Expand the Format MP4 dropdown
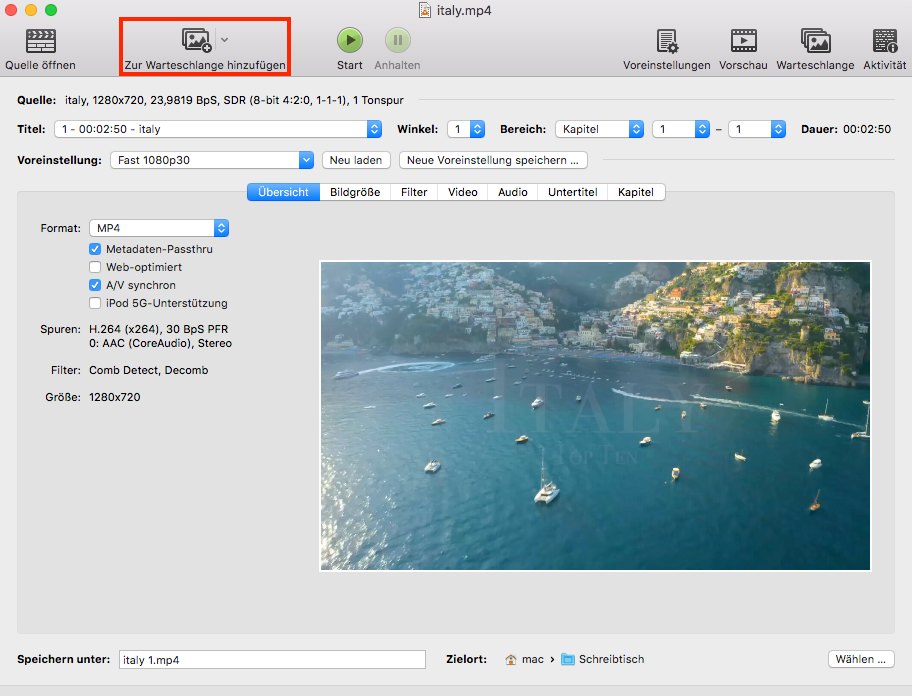This screenshot has width=912, height=696. tap(159, 228)
